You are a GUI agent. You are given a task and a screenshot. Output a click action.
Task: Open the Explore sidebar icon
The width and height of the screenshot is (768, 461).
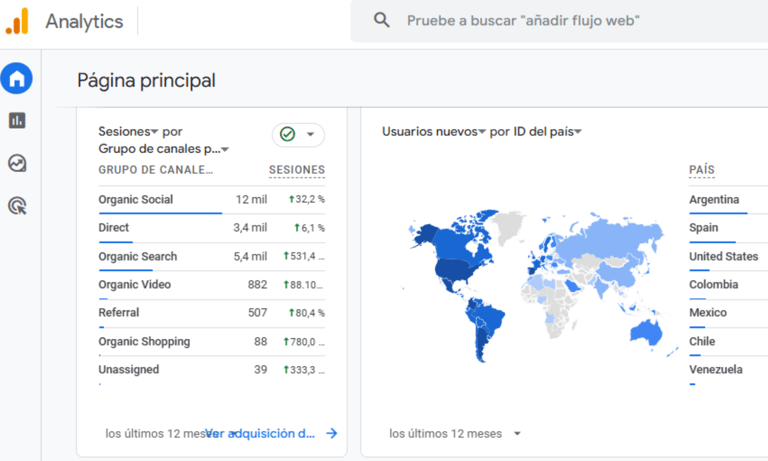[x=17, y=163]
